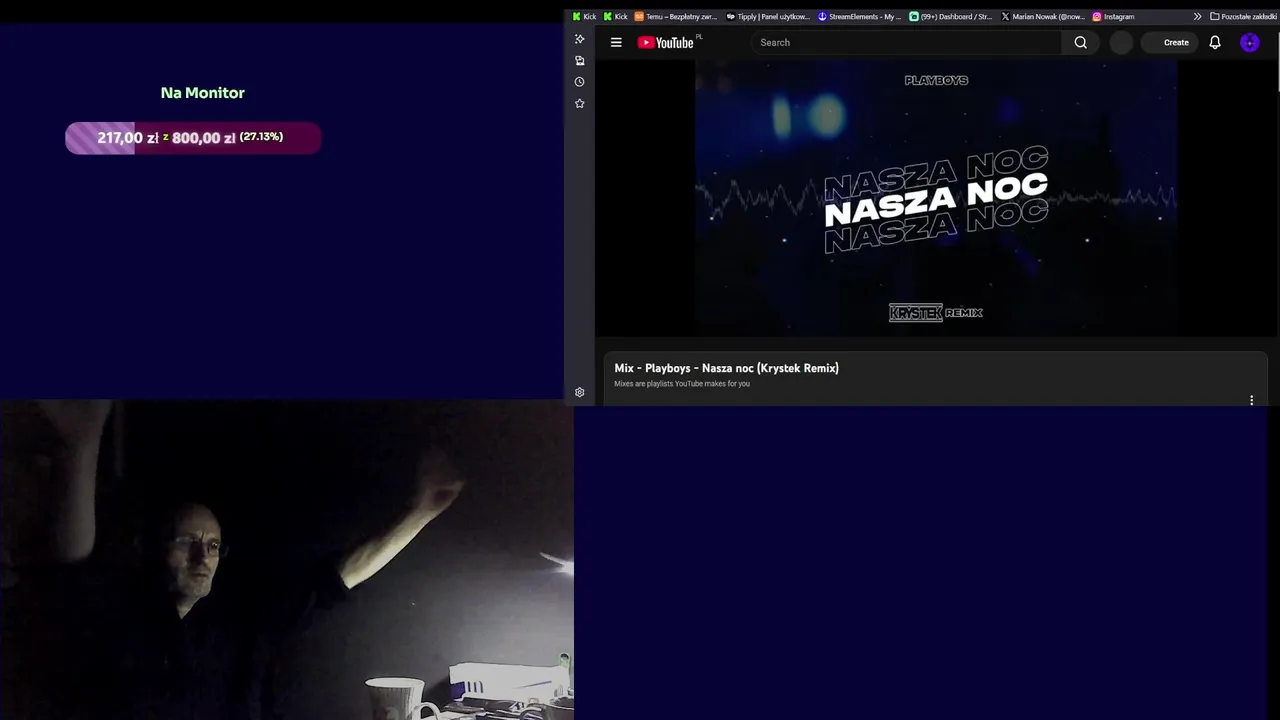Click the magnifier search button

(x=1080, y=42)
